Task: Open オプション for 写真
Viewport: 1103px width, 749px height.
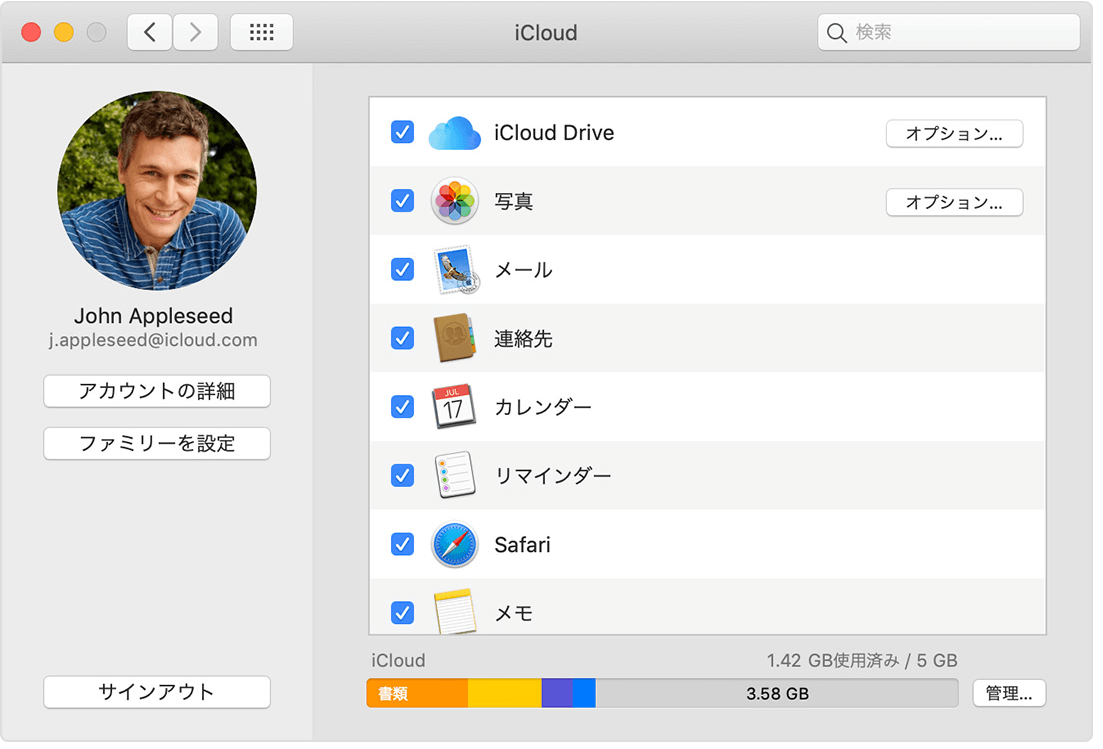Action: (954, 203)
